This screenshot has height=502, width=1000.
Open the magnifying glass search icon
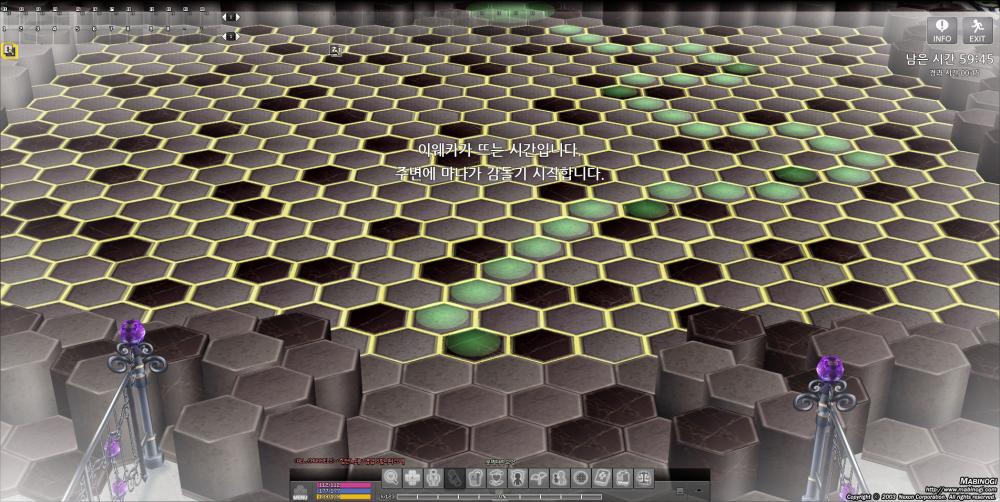[391, 478]
